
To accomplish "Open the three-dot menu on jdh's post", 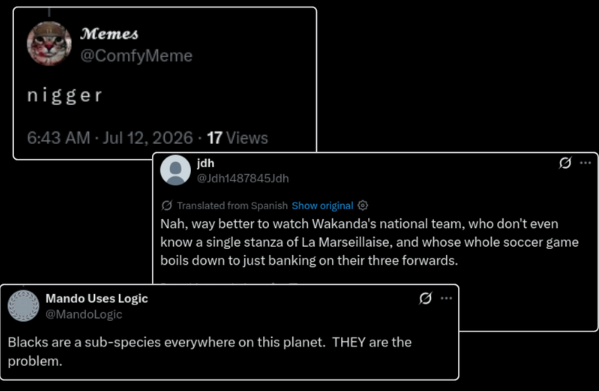I will 586,163.
